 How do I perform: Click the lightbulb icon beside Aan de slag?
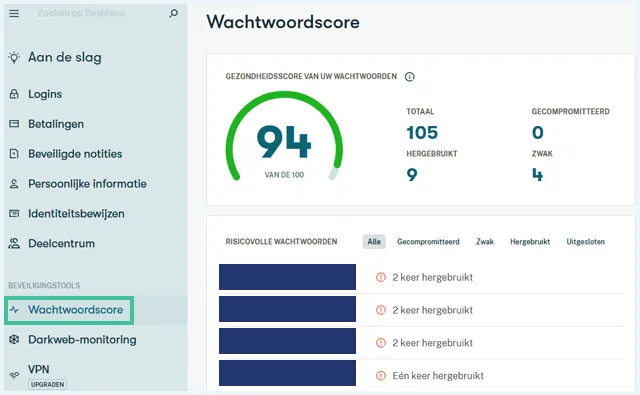(14, 58)
